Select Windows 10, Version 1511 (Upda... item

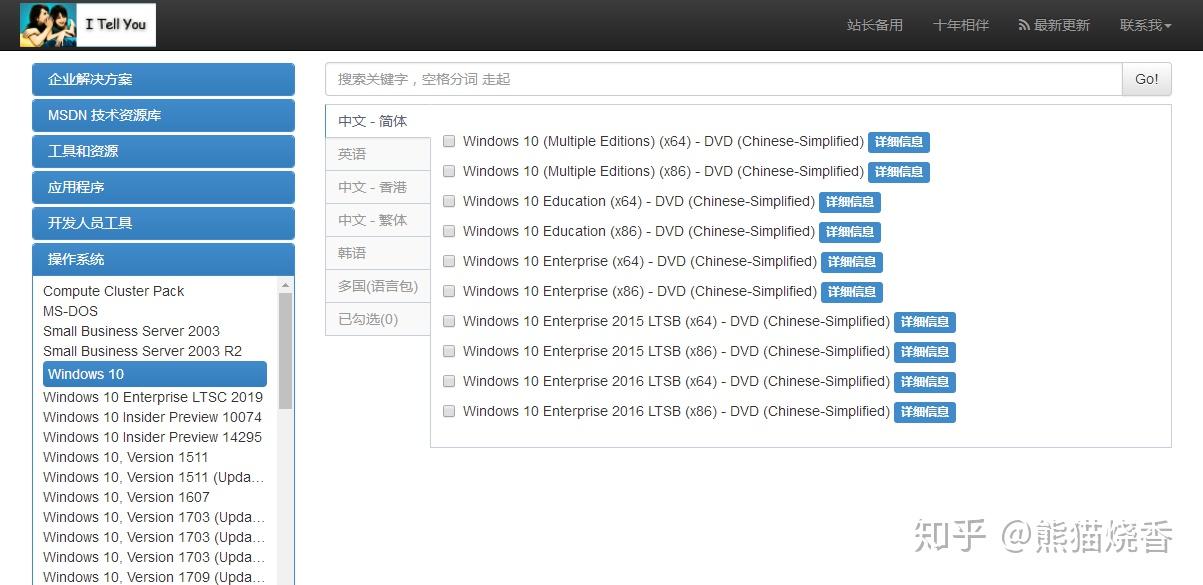point(154,477)
